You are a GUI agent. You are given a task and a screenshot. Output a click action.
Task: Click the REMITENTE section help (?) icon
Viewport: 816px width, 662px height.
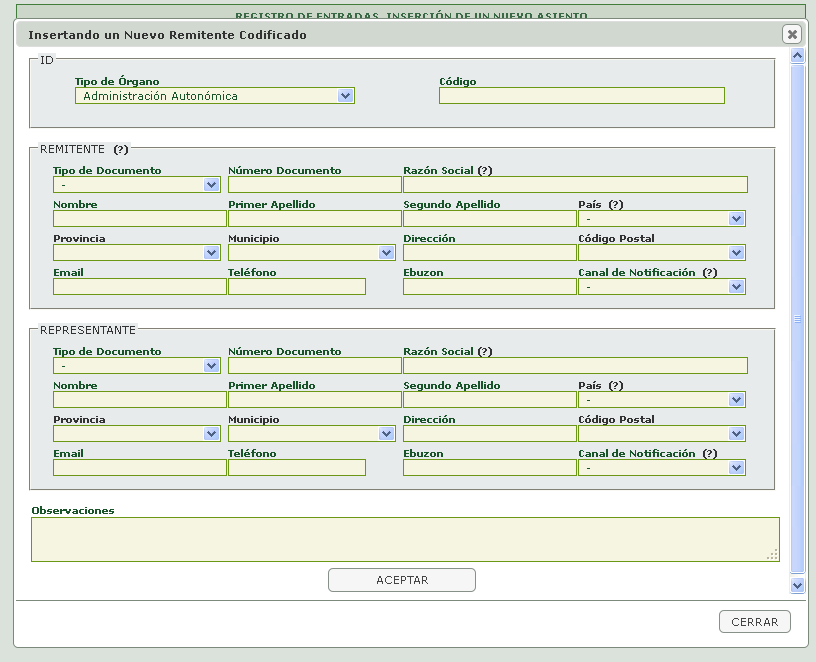[x=121, y=149]
